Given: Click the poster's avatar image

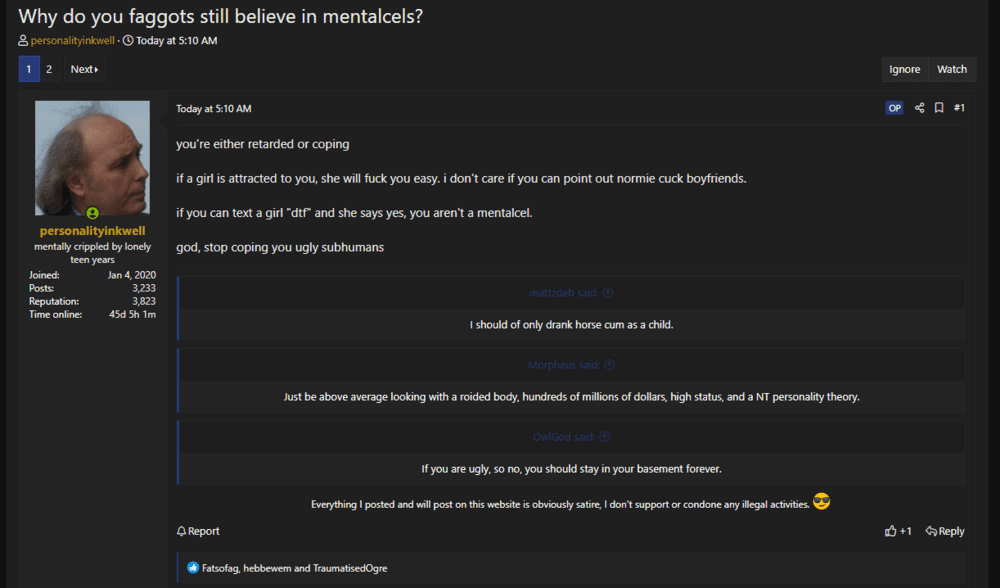Looking at the screenshot, I should pyautogui.click(x=92, y=158).
